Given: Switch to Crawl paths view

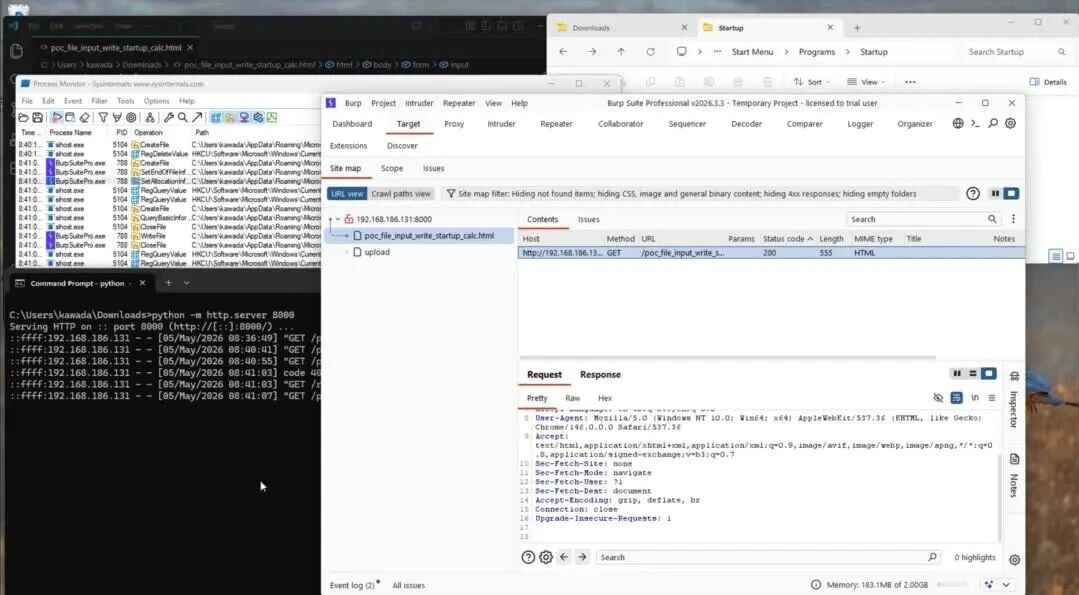Looking at the screenshot, I should [x=401, y=194].
